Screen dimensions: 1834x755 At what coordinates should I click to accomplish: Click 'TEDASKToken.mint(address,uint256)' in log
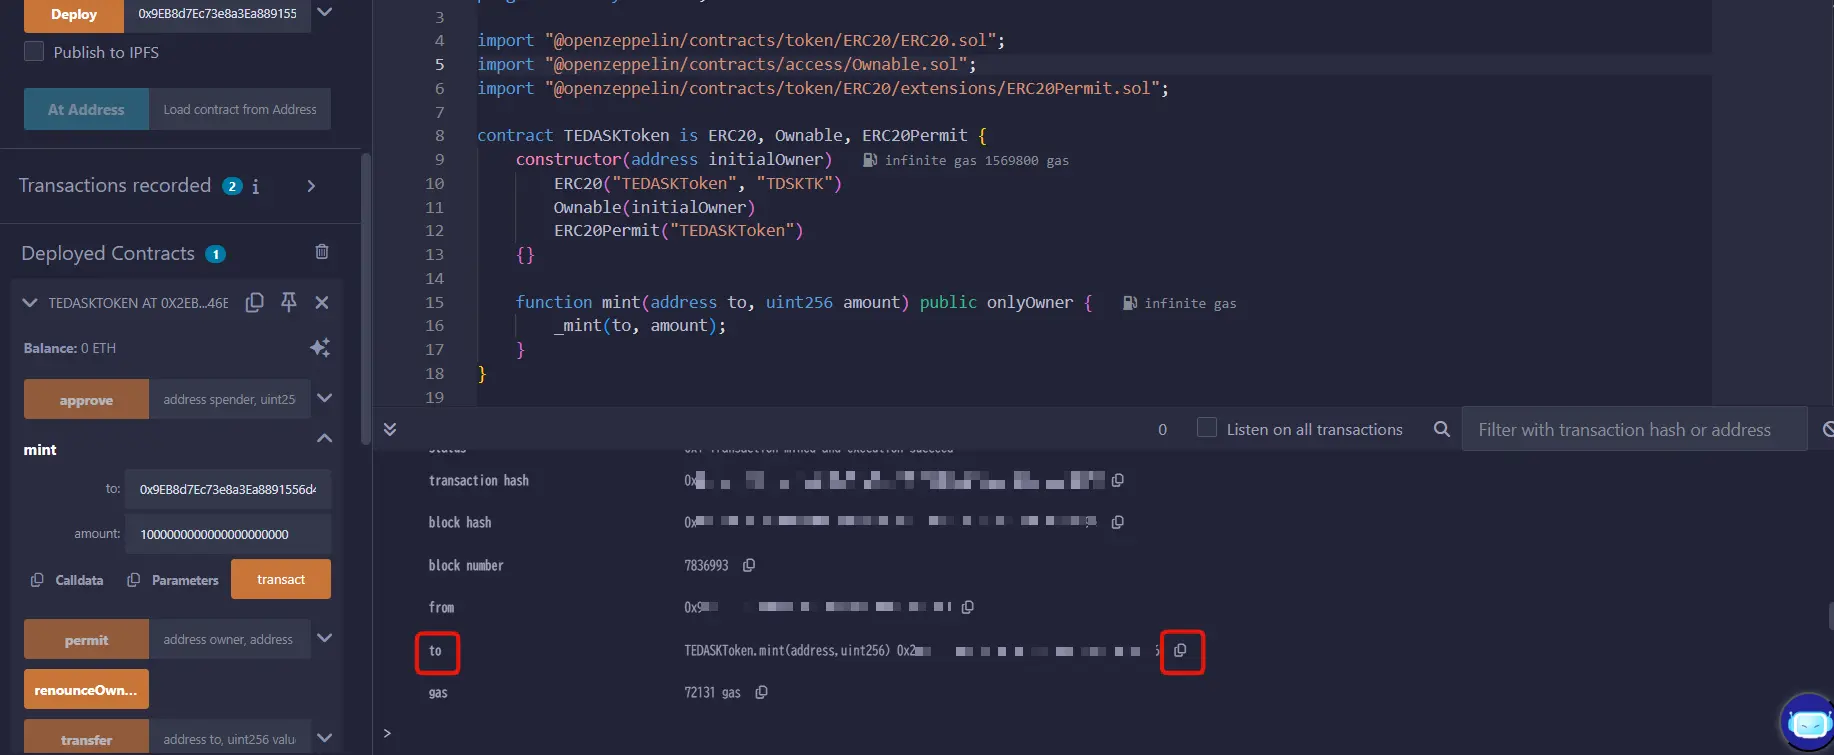click(x=786, y=650)
